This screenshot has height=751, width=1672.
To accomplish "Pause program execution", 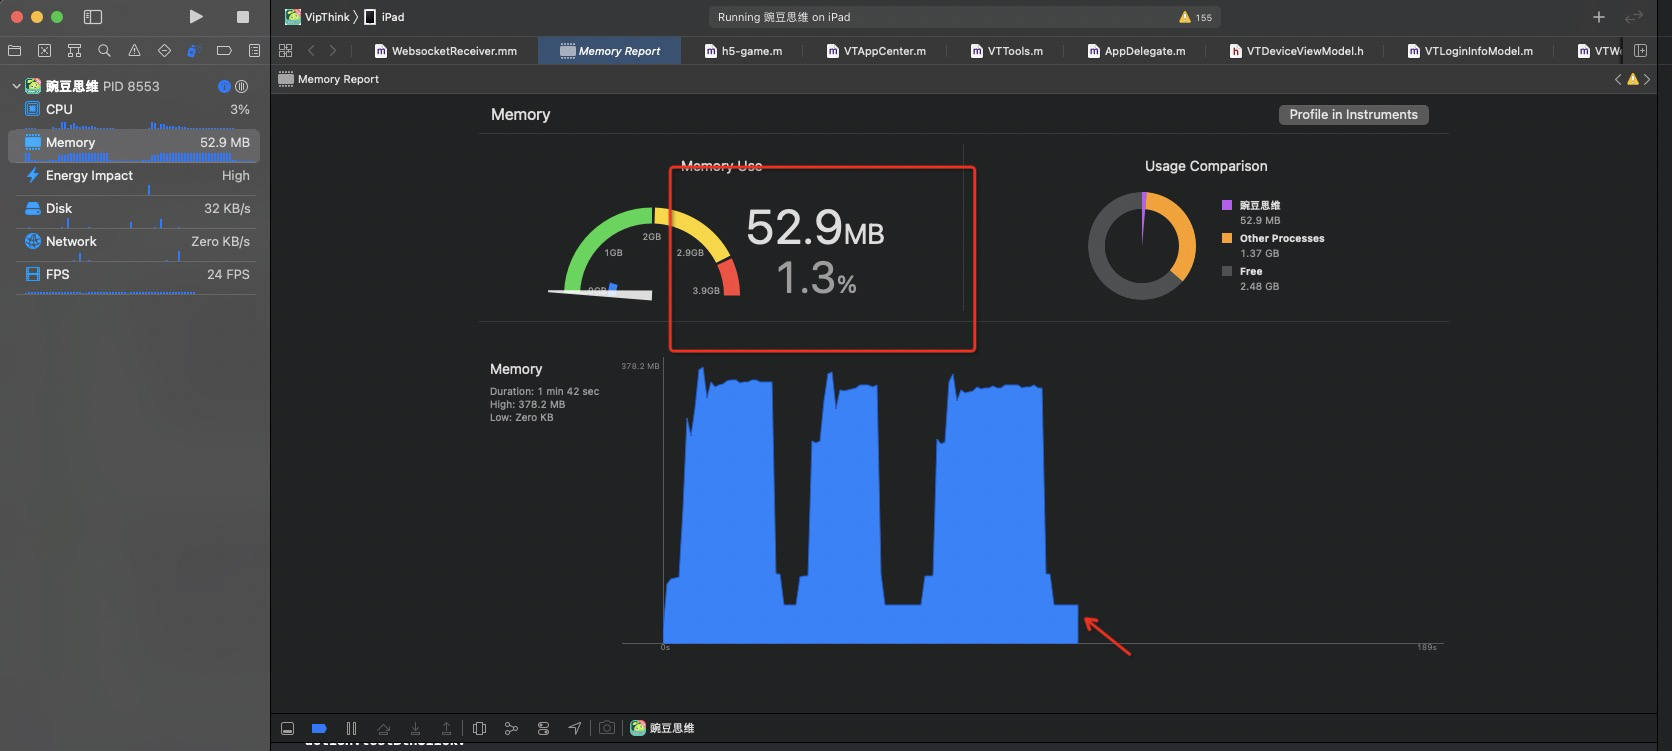I will [351, 728].
